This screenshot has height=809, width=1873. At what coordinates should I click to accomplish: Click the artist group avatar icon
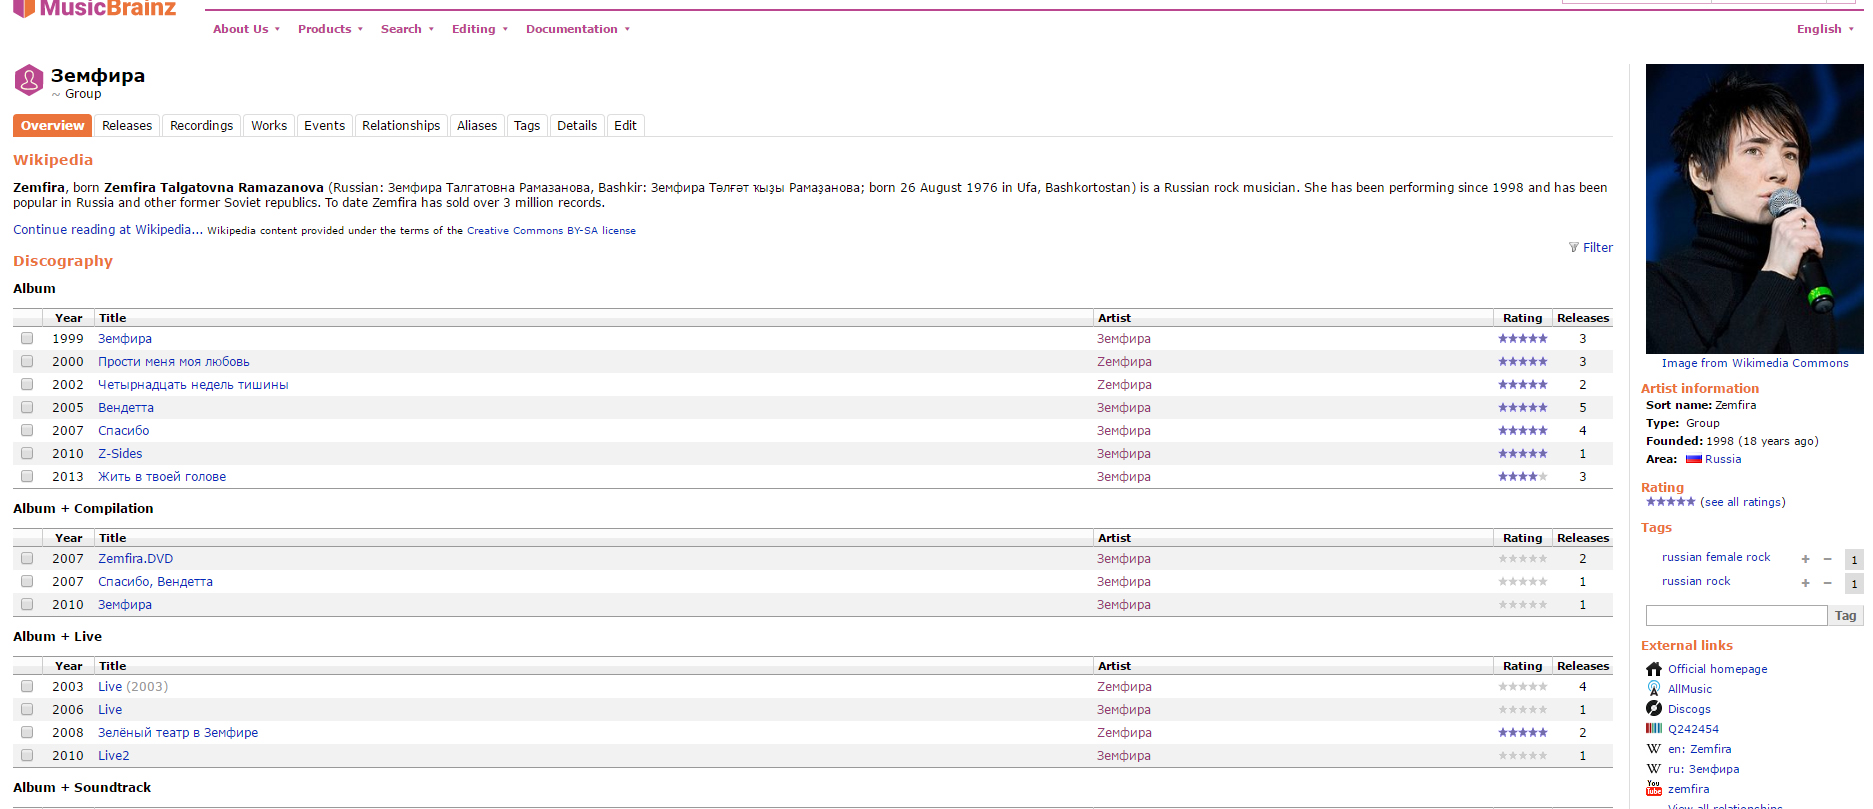(29, 80)
